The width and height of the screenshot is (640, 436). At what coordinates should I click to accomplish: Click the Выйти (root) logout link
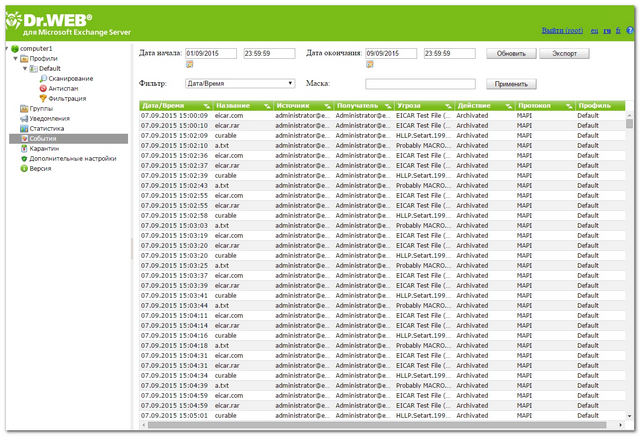pyautogui.click(x=562, y=31)
